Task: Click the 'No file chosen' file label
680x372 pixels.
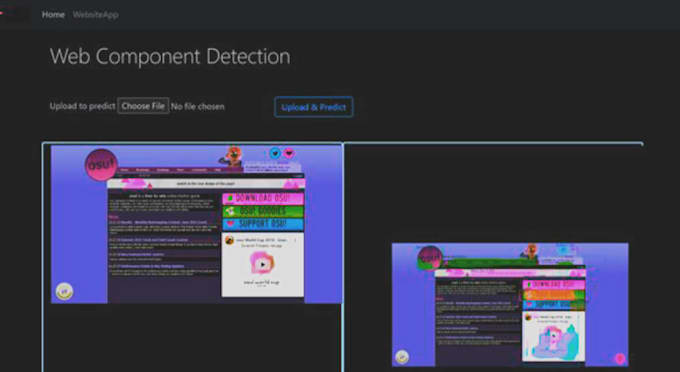Action: (198, 107)
